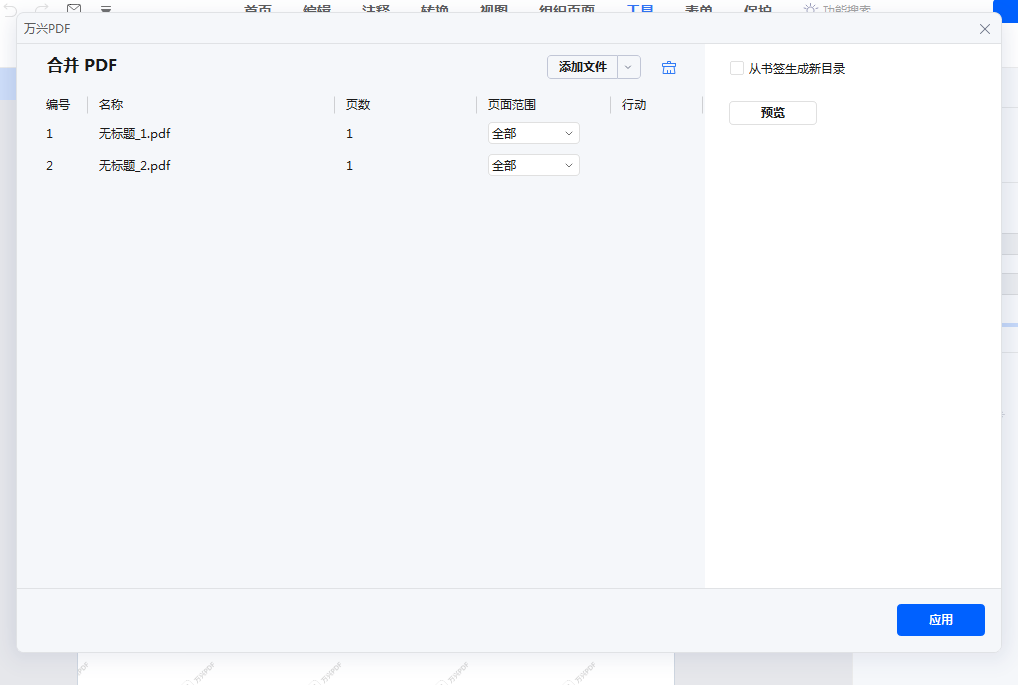Image resolution: width=1018 pixels, height=685 pixels.
Task: Click the 应用 button to merge PDFs
Action: pyautogui.click(x=940, y=620)
